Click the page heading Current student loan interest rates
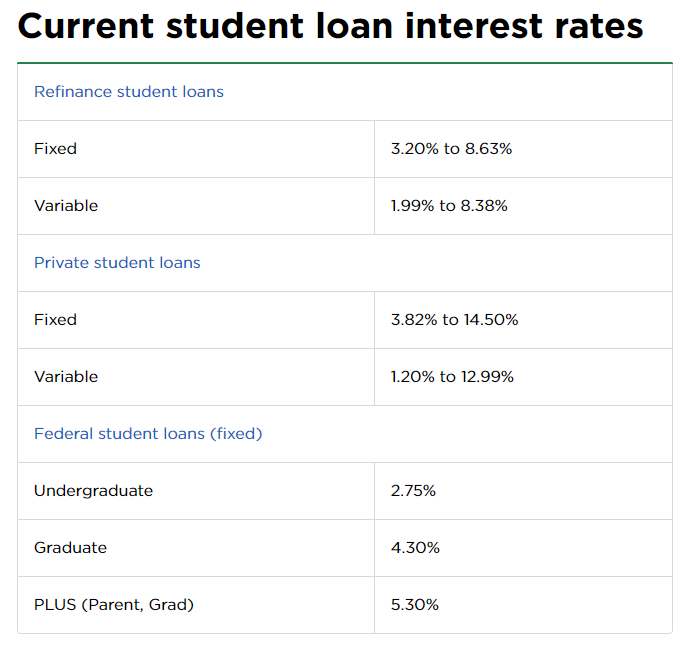Viewport: 699px width, 647px height. tap(330, 26)
